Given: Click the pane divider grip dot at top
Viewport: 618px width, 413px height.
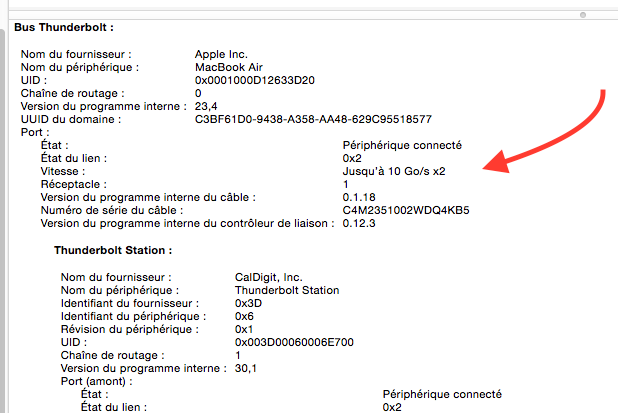Looking at the screenshot, I should click(x=583, y=15).
